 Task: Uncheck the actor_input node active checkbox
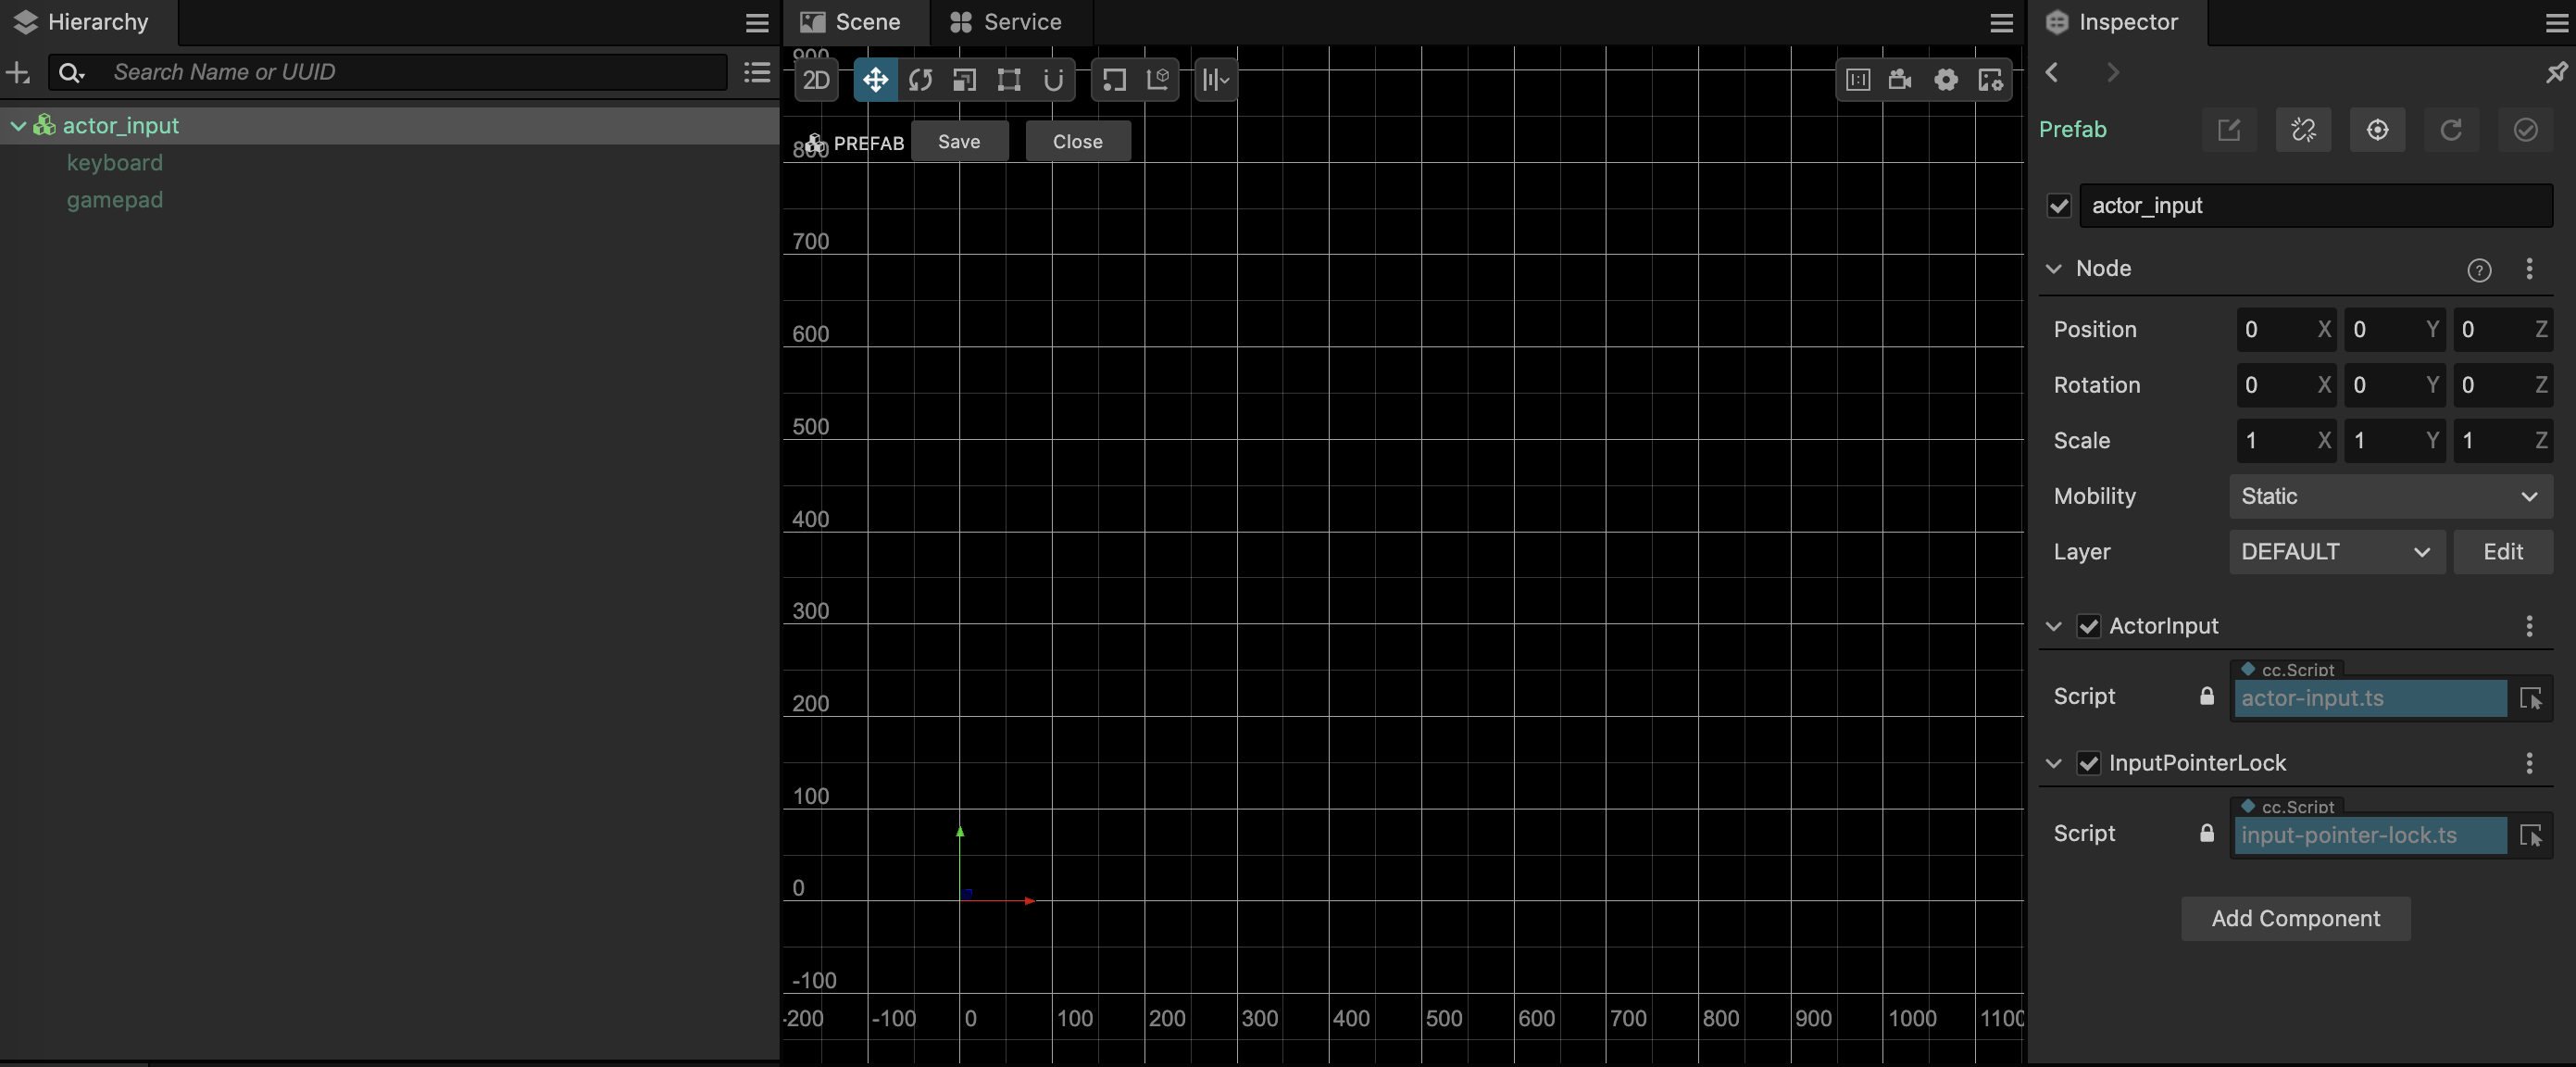pyautogui.click(x=2058, y=206)
